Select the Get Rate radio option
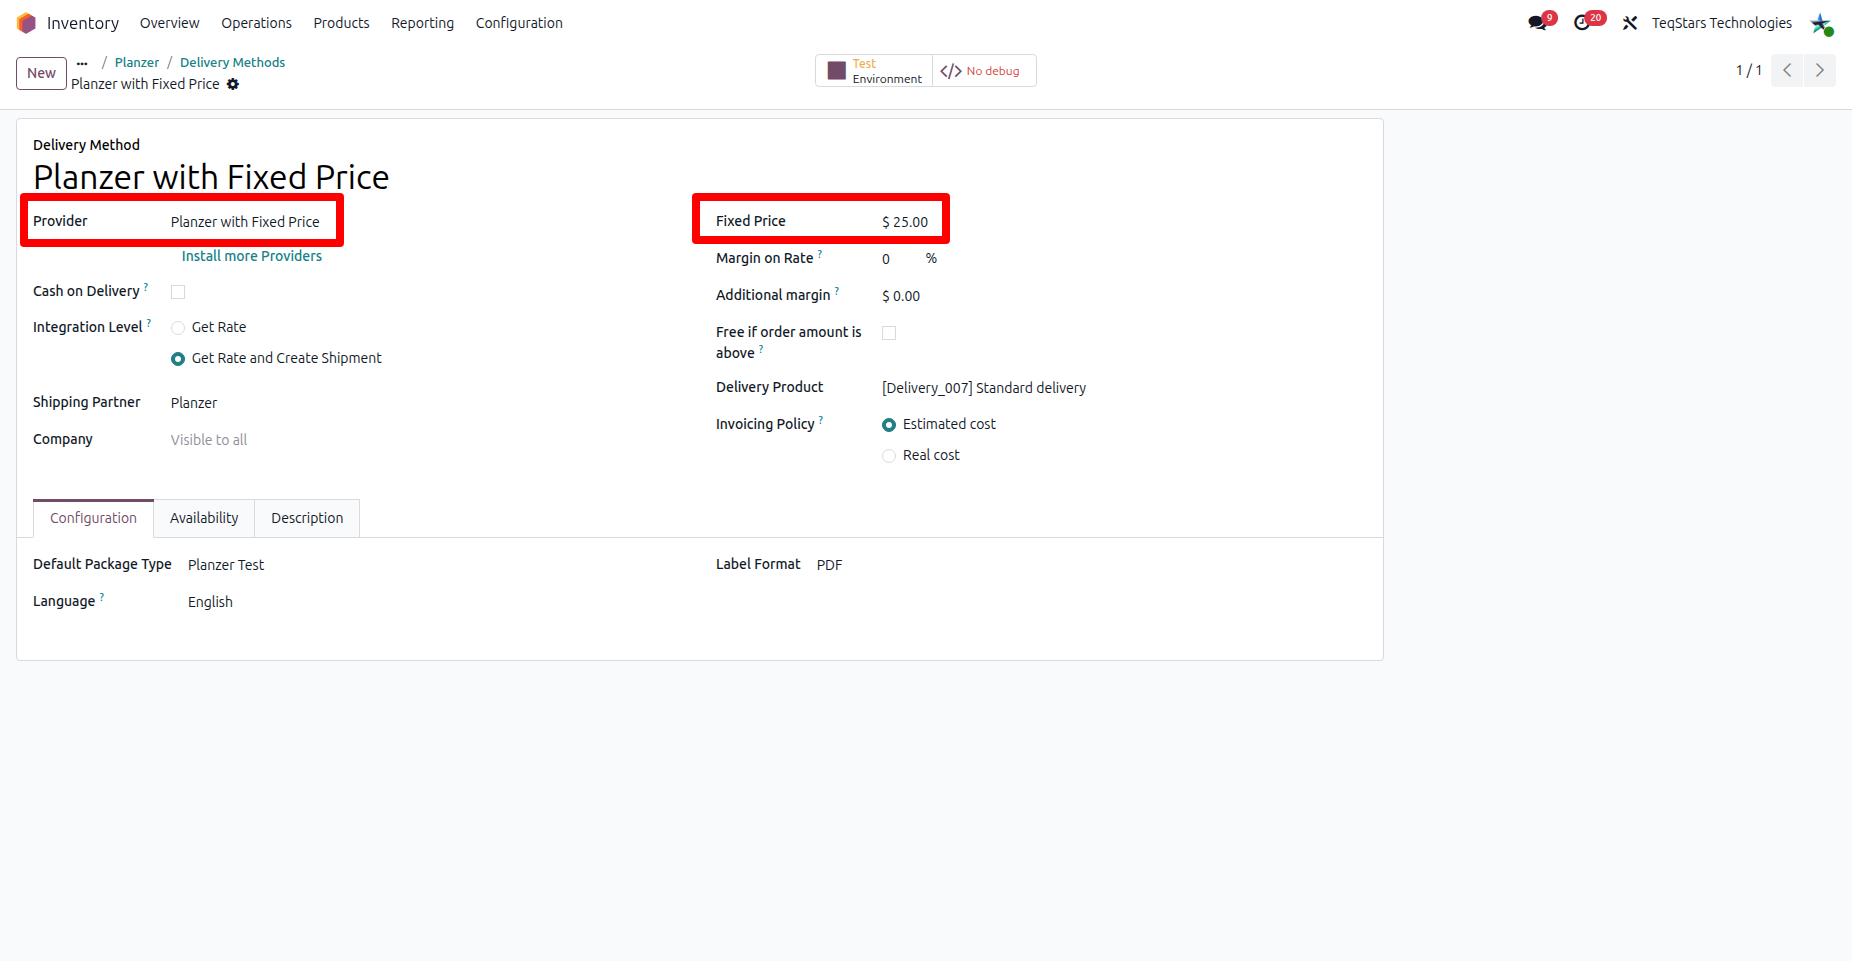The width and height of the screenshot is (1852, 961). pyautogui.click(x=178, y=328)
